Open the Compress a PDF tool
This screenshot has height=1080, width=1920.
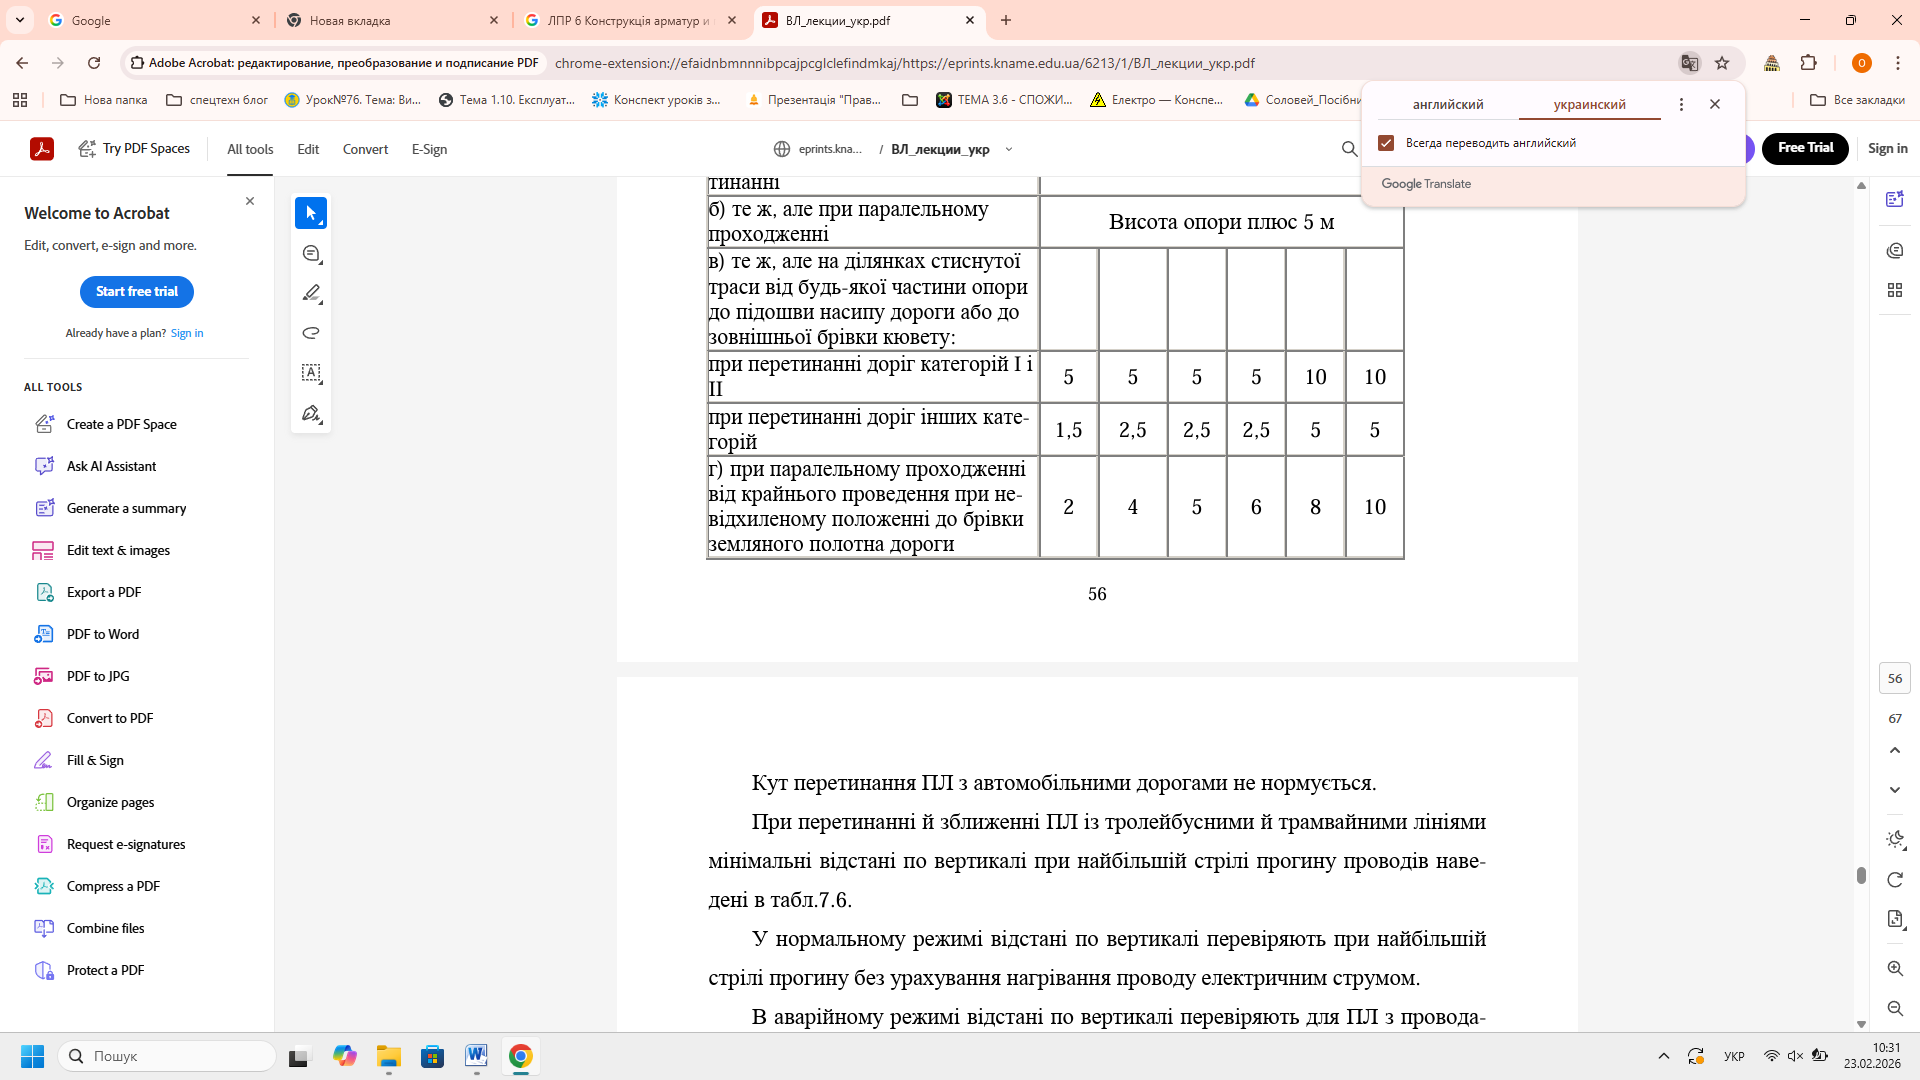(113, 886)
